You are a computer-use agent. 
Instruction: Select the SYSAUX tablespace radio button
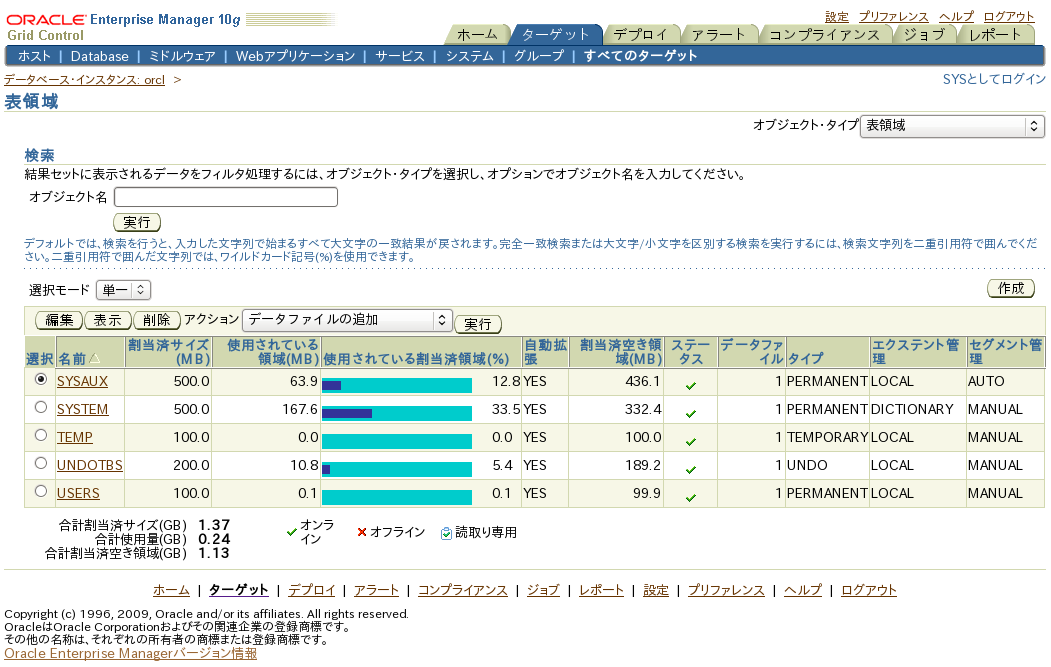click(41, 379)
